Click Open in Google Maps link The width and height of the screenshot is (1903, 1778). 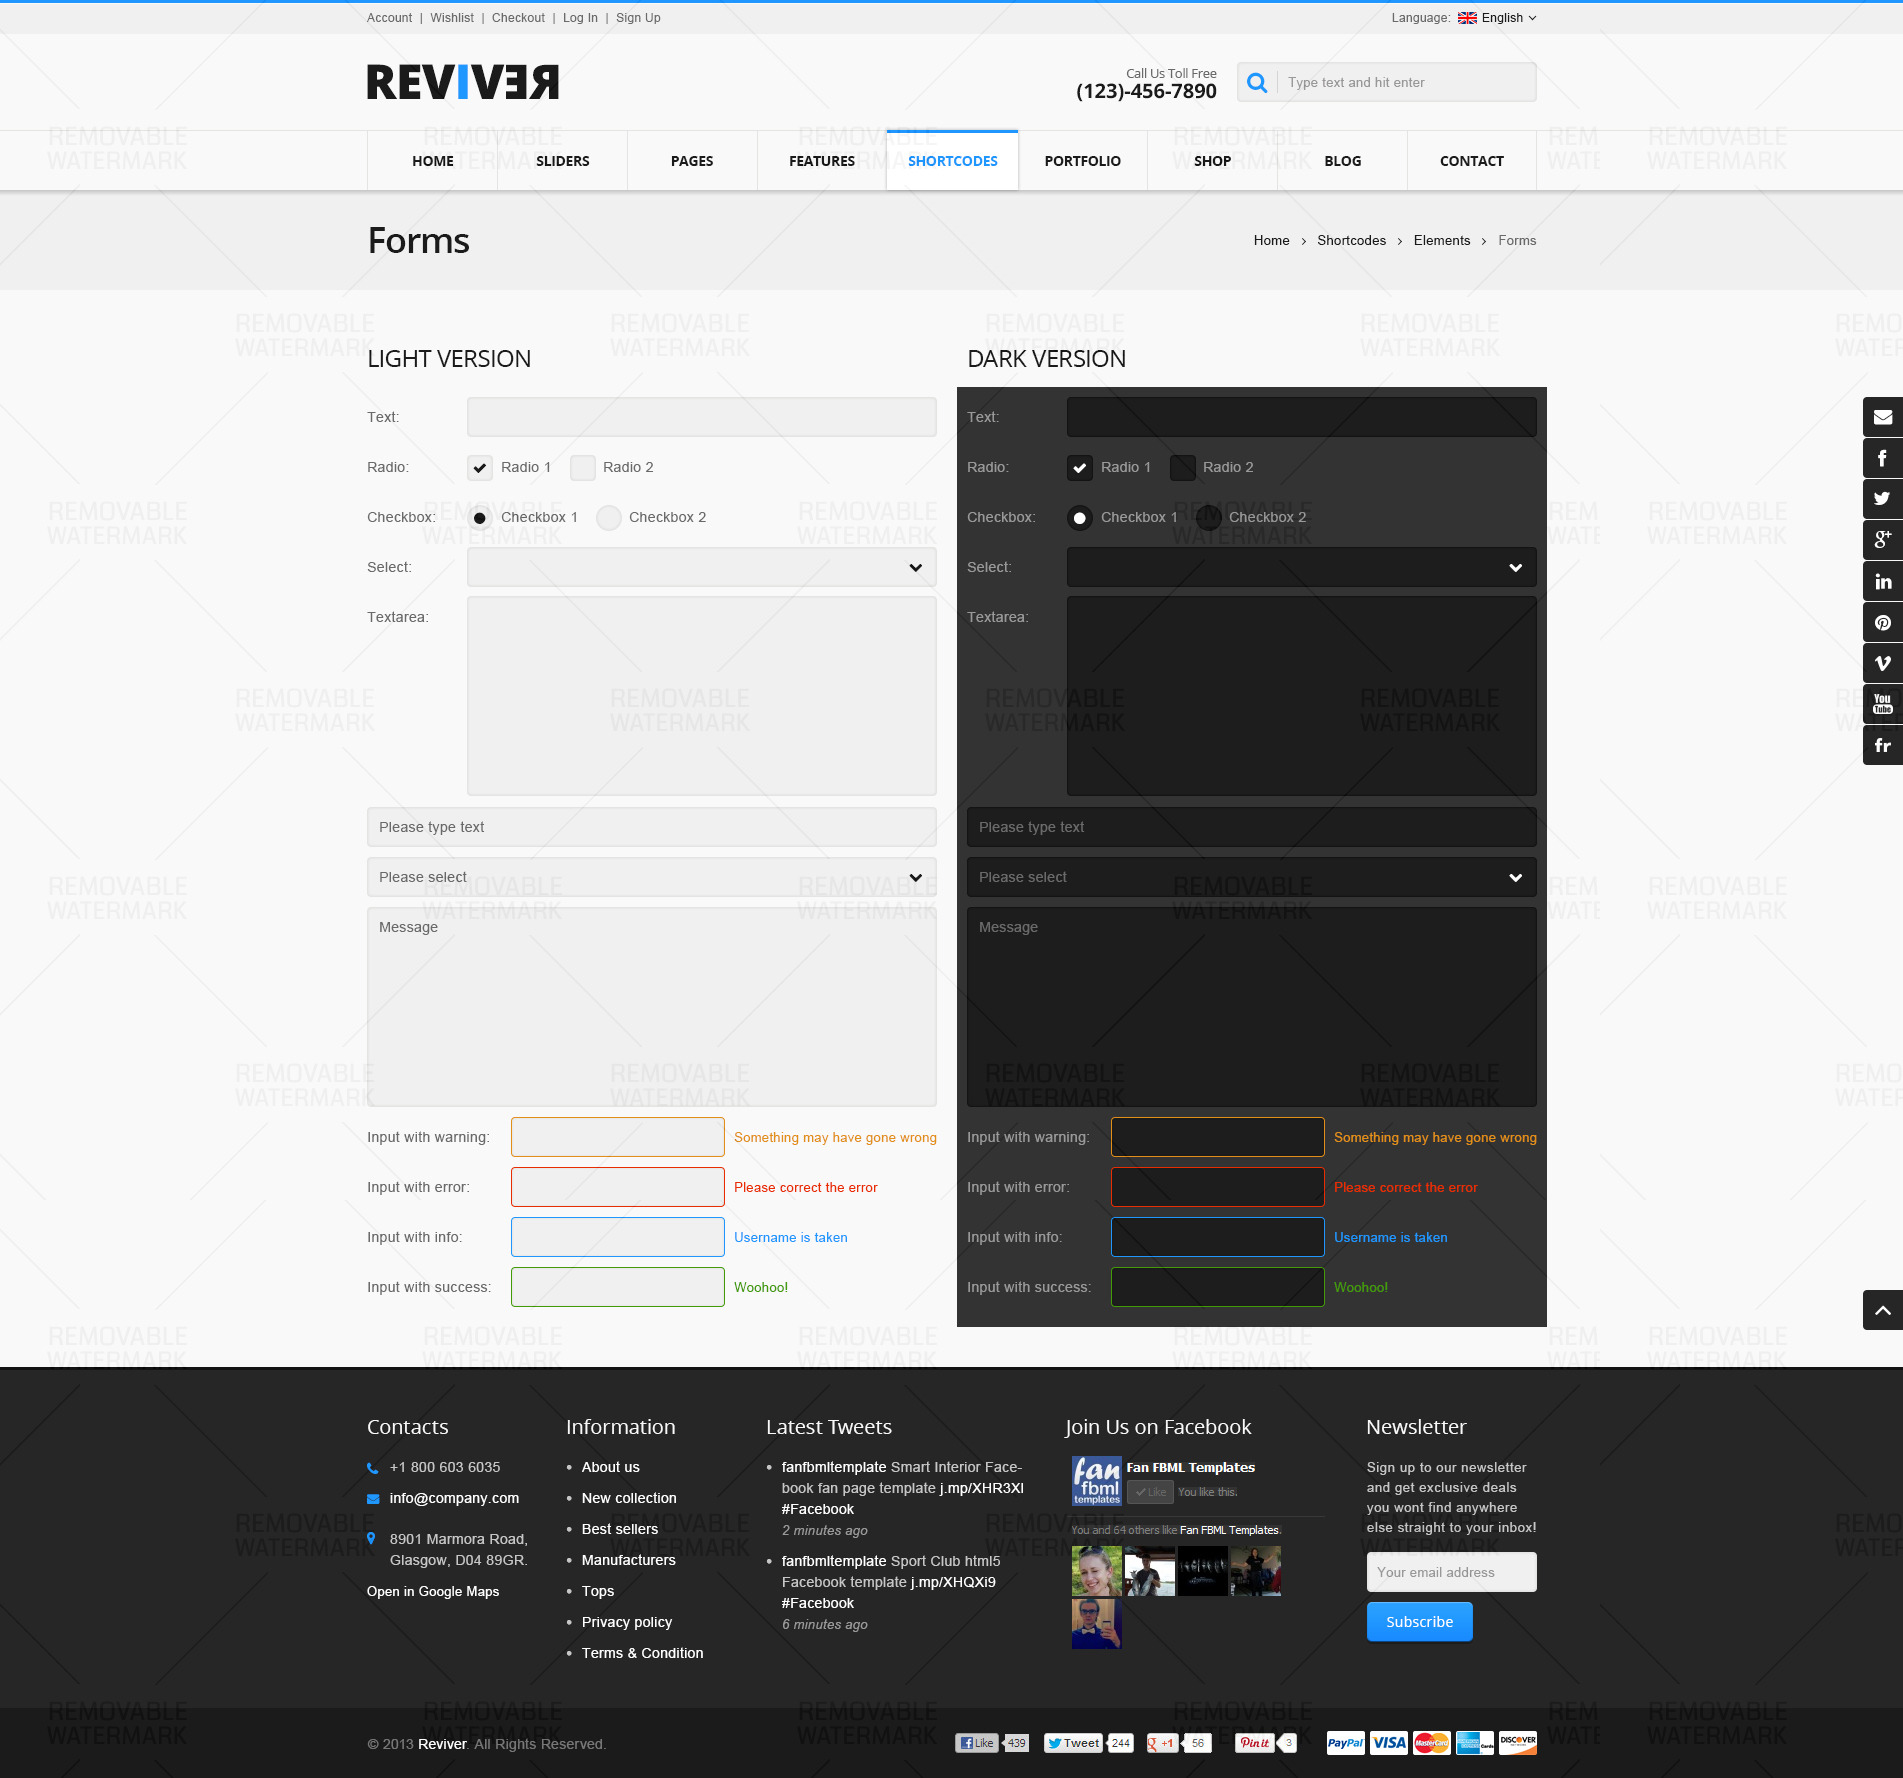[433, 1592]
